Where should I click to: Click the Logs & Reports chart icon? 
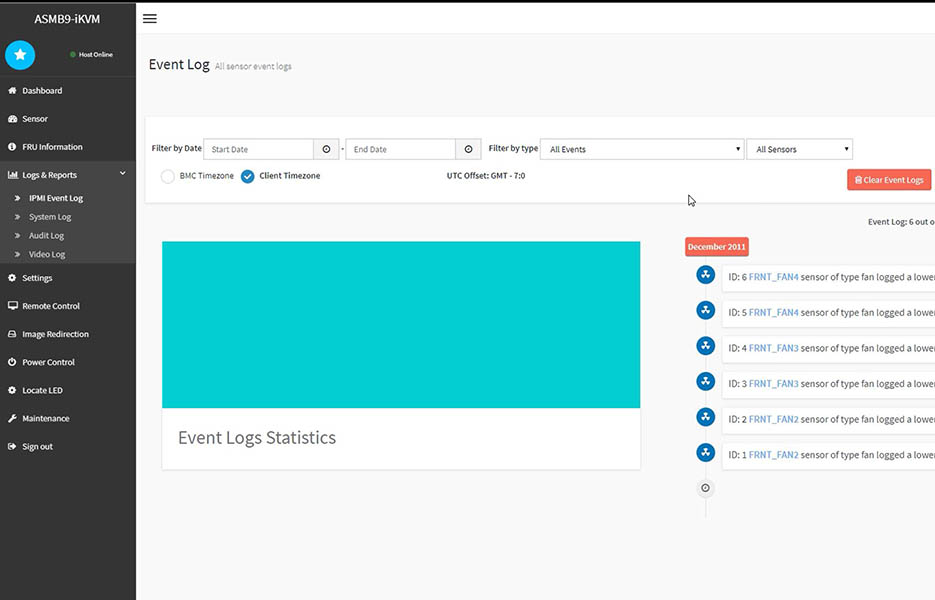(x=13, y=175)
